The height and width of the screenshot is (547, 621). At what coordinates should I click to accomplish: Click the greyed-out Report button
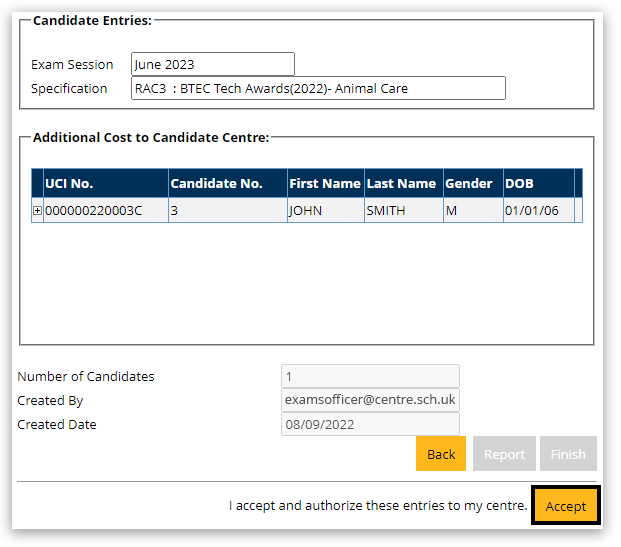click(x=504, y=454)
